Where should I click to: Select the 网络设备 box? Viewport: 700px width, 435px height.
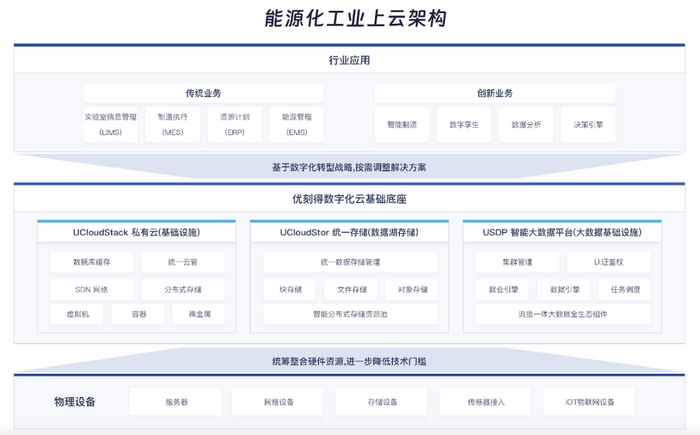pyautogui.click(x=278, y=402)
